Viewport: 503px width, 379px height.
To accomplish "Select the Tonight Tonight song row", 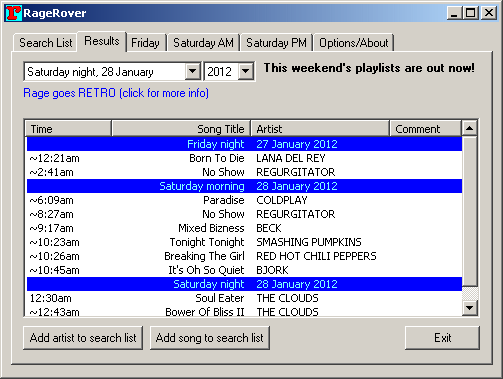I will [x=244, y=242].
